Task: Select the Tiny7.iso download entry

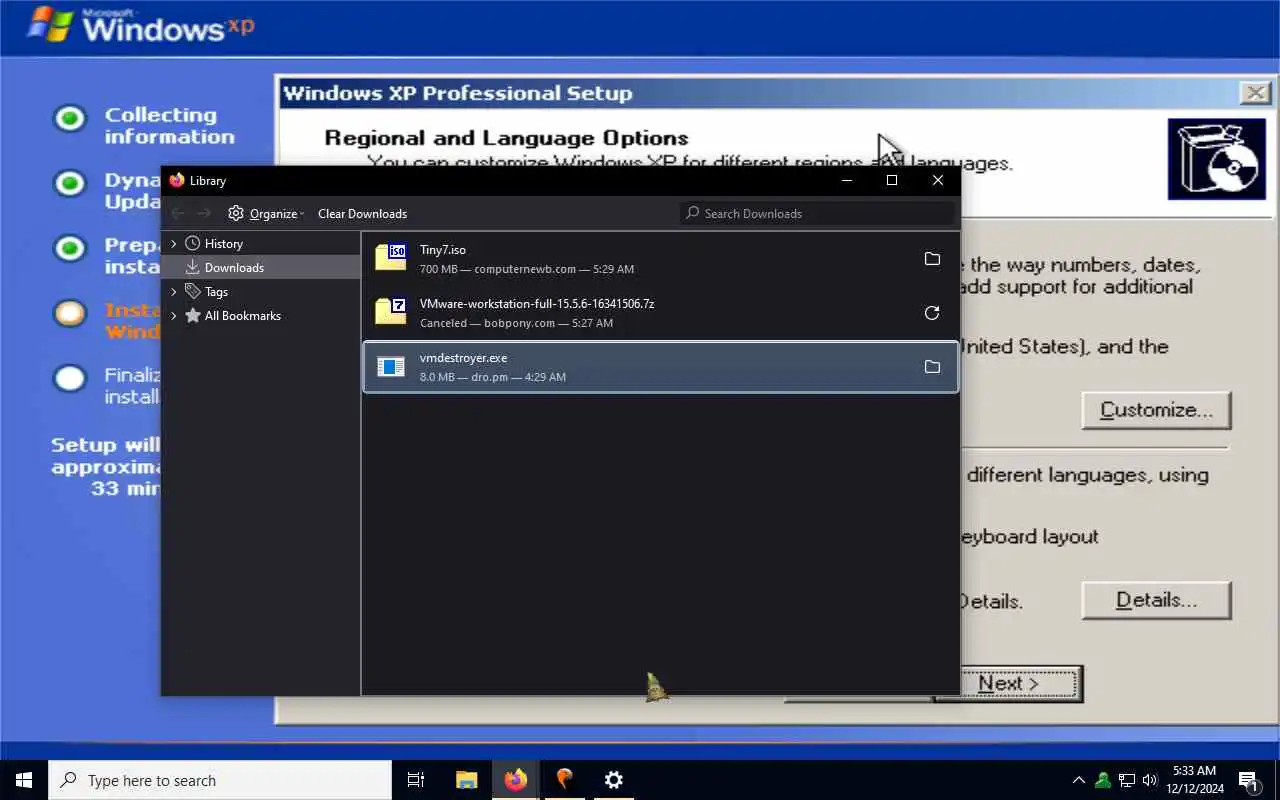Action: click(x=660, y=259)
